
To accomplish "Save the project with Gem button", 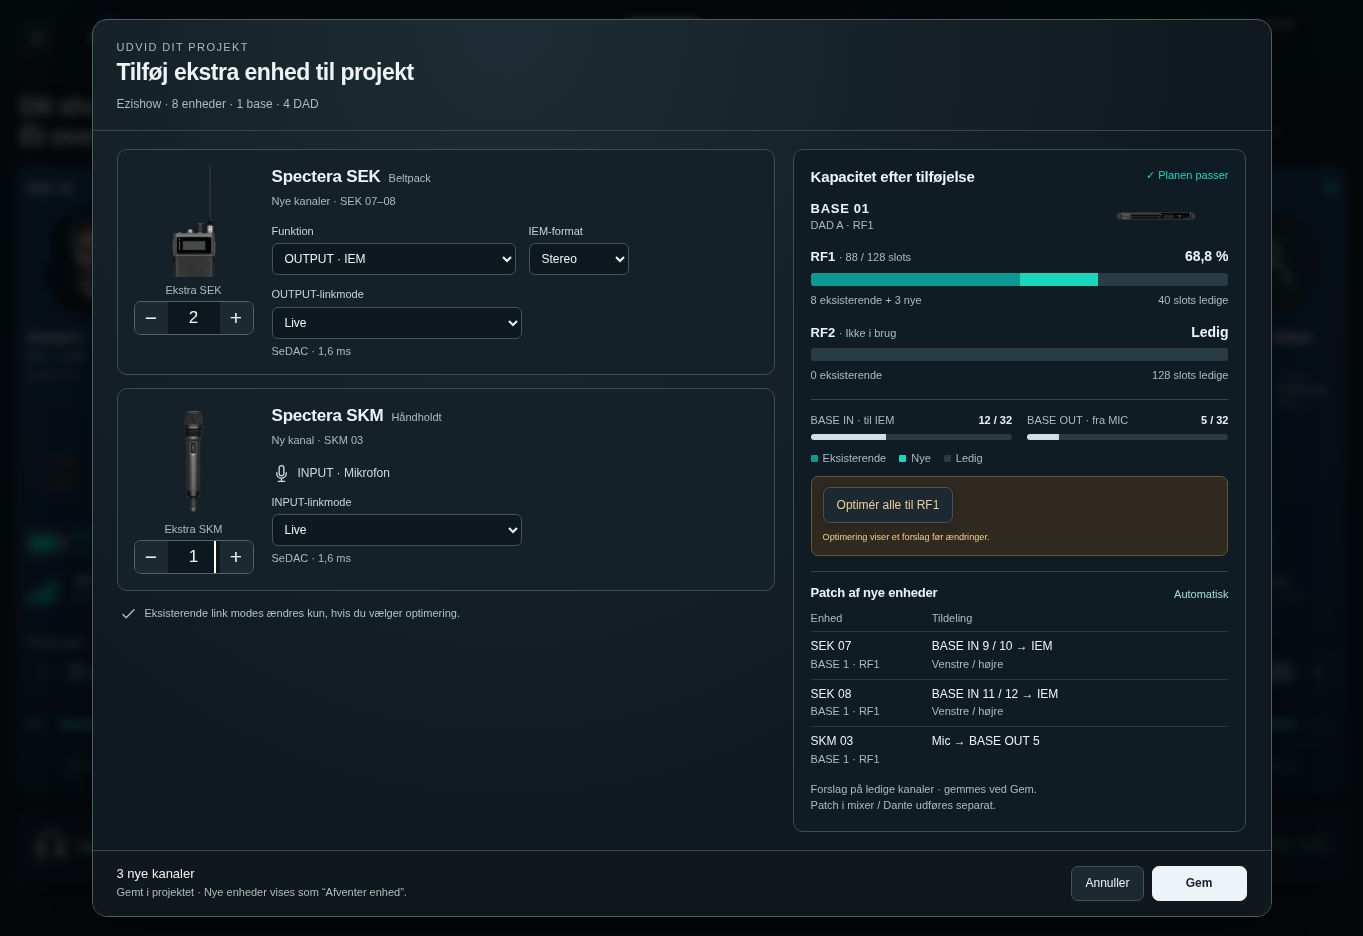I will point(1199,883).
